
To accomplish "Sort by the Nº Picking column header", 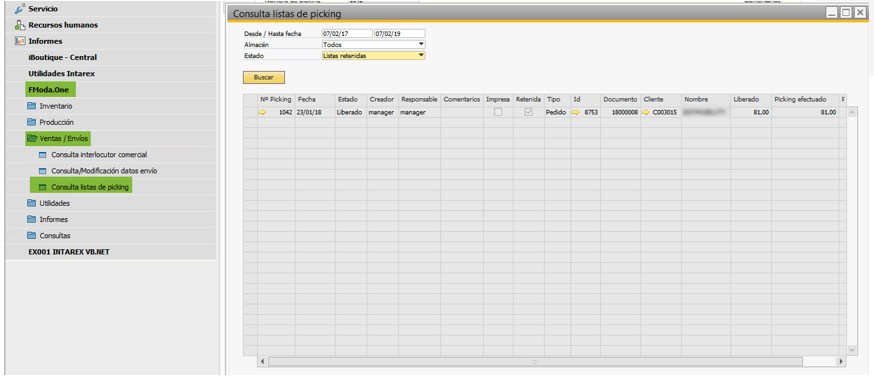I will click(276, 100).
